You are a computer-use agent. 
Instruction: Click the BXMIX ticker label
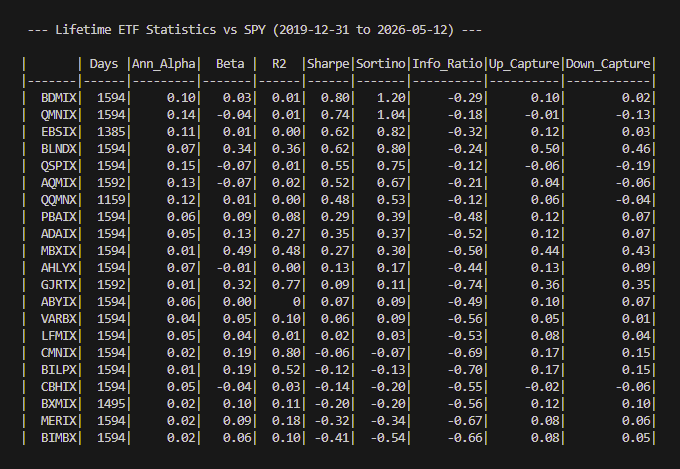click(59, 403)
